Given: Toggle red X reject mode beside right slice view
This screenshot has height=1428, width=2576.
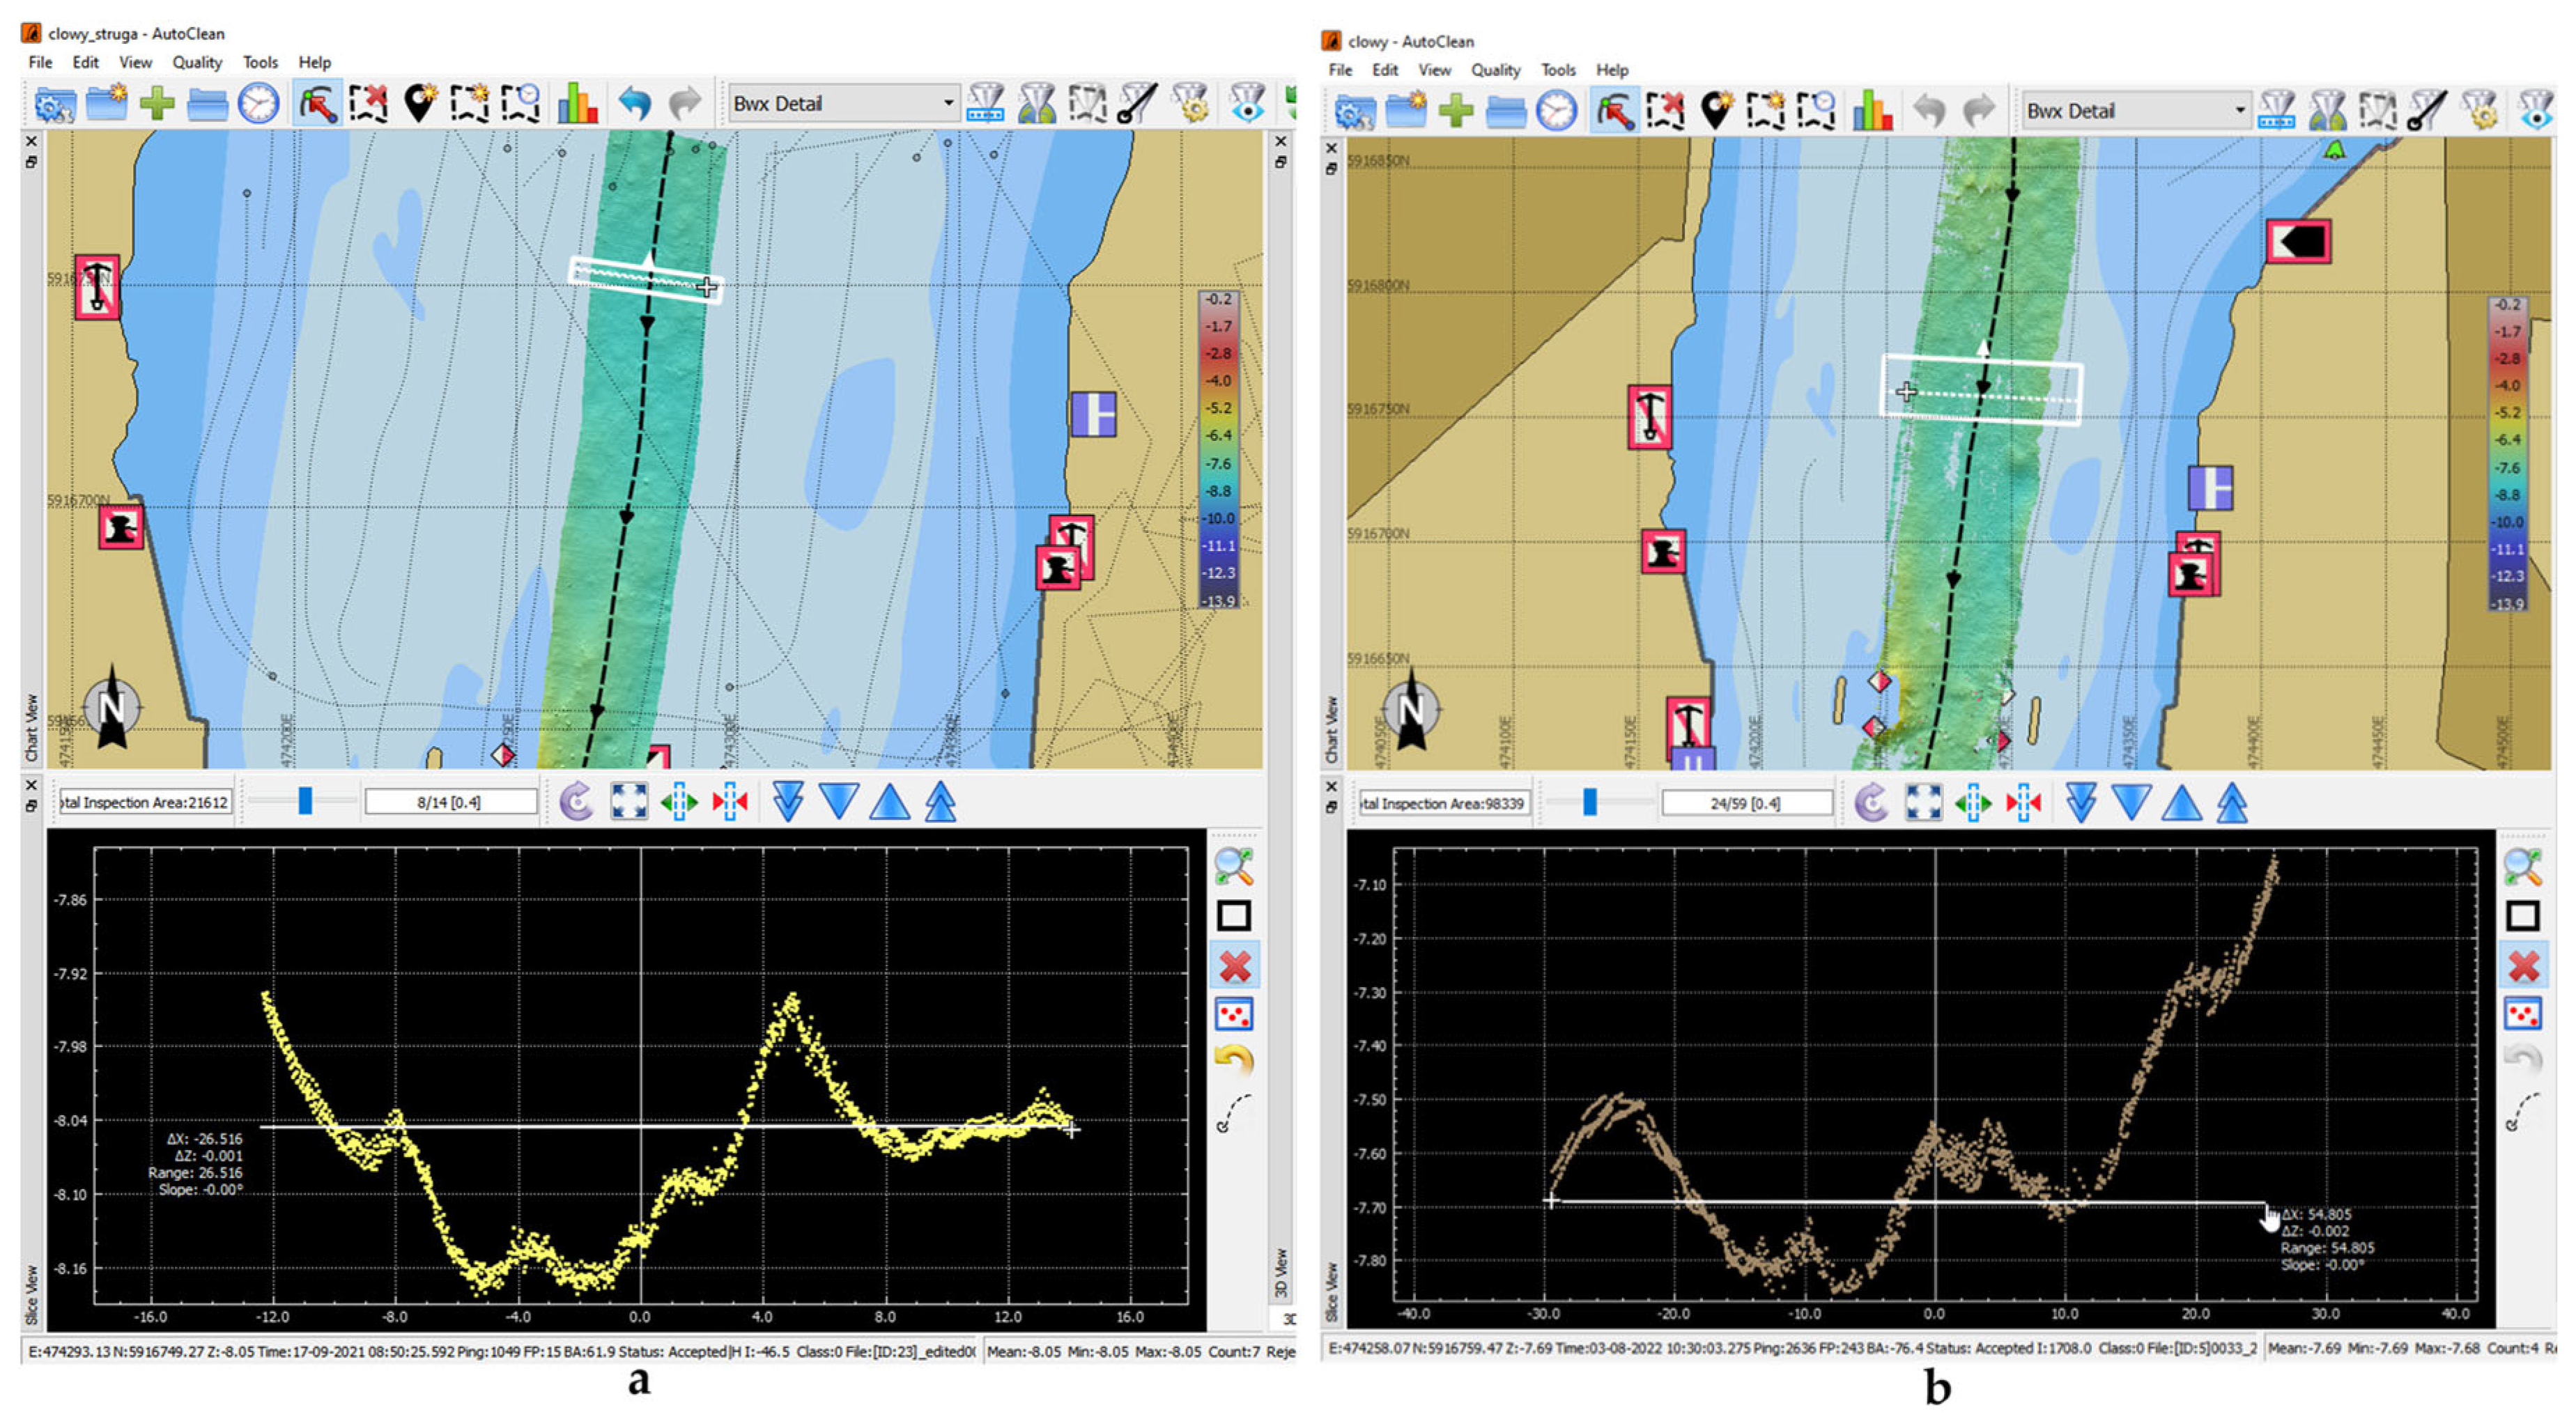Looking at the screenshot, I should click(2523, 966).
